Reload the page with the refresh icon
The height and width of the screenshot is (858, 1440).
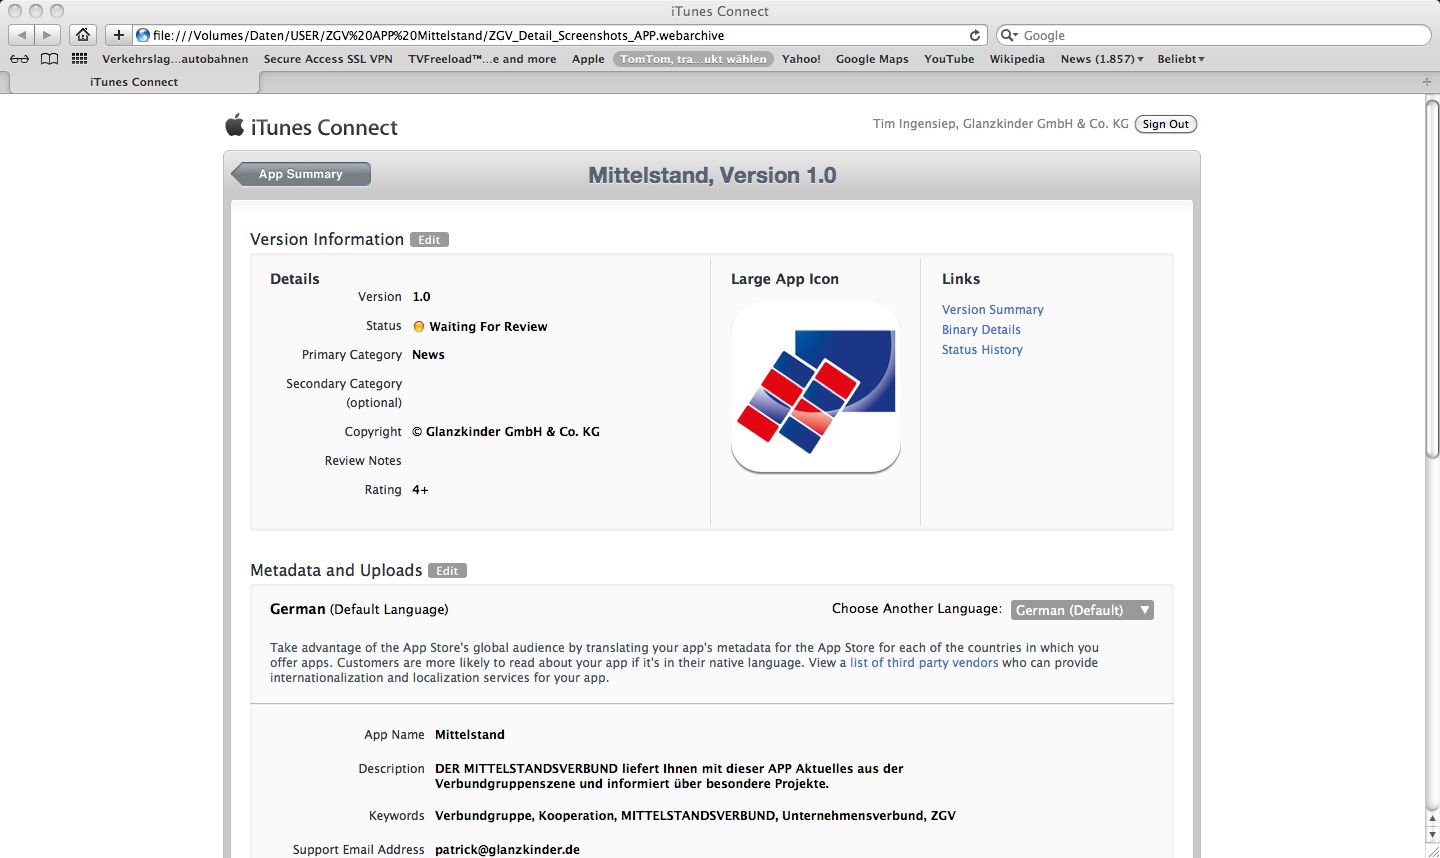[975, 35]
